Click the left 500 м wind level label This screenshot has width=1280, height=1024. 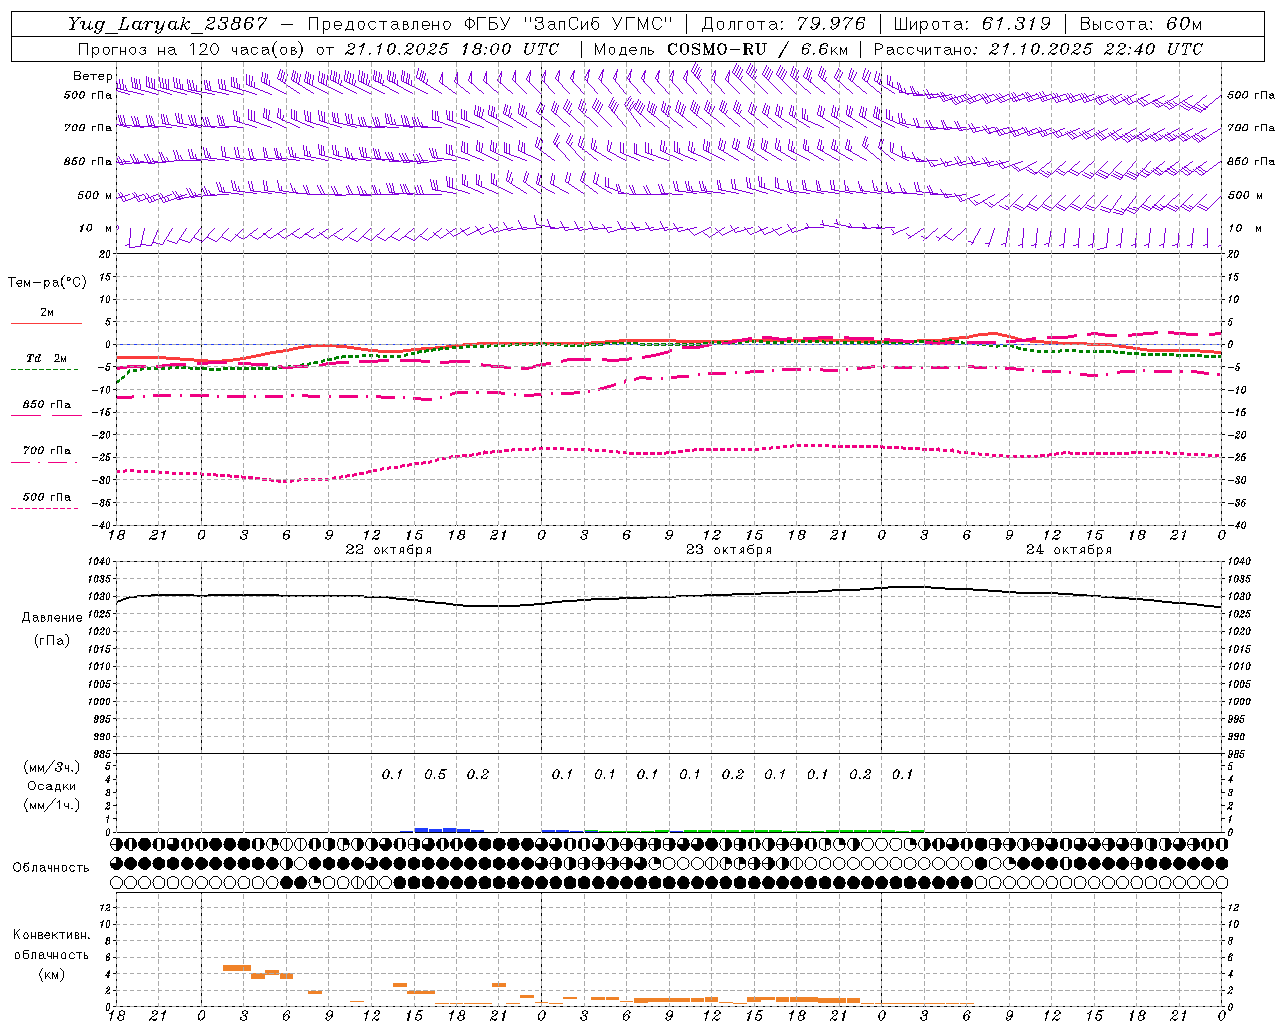pyautogui.click(x=95, y=195)
